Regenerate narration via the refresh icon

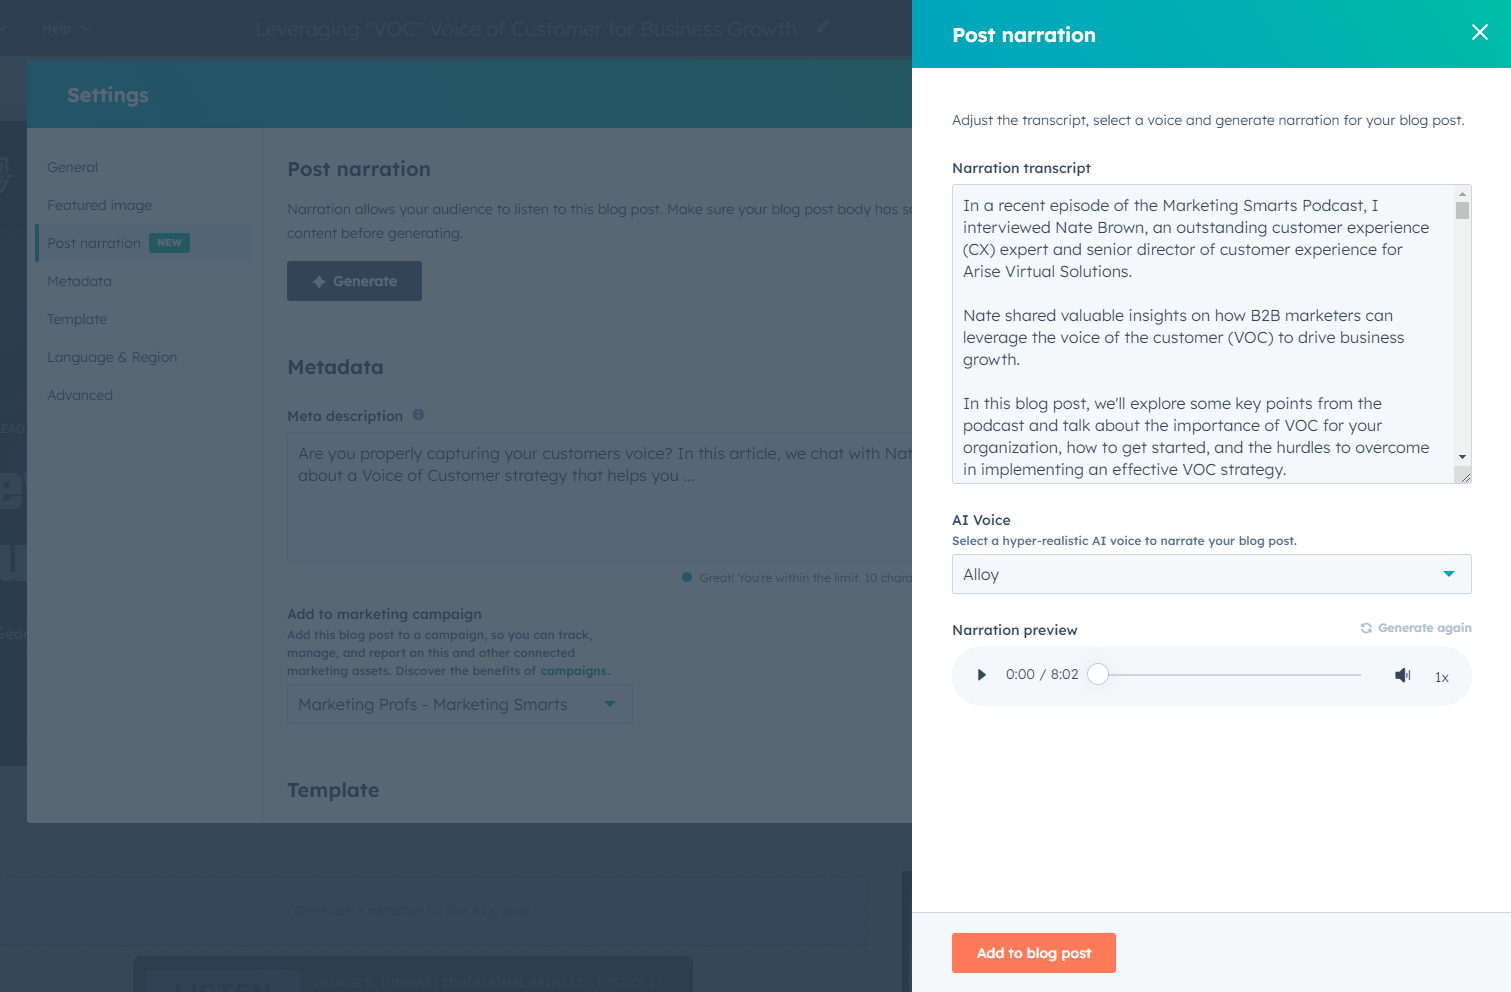click(x=1365, y=628)
